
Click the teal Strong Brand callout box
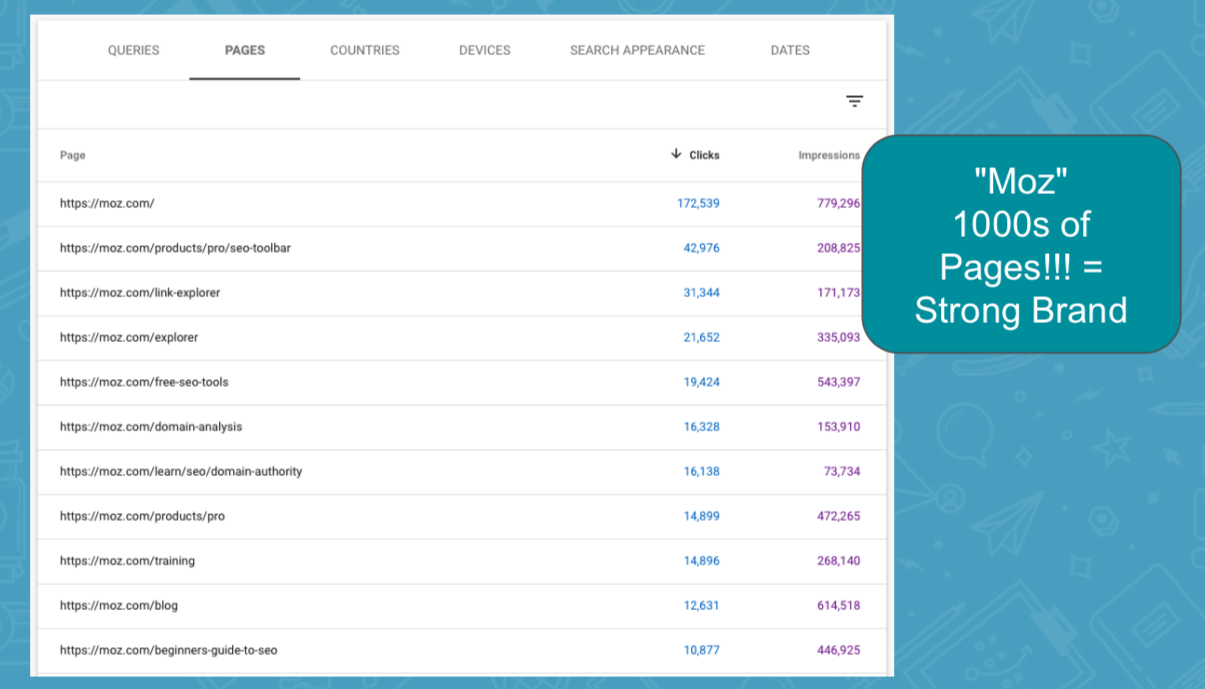pyautogui.click(x=1020, y=244)
